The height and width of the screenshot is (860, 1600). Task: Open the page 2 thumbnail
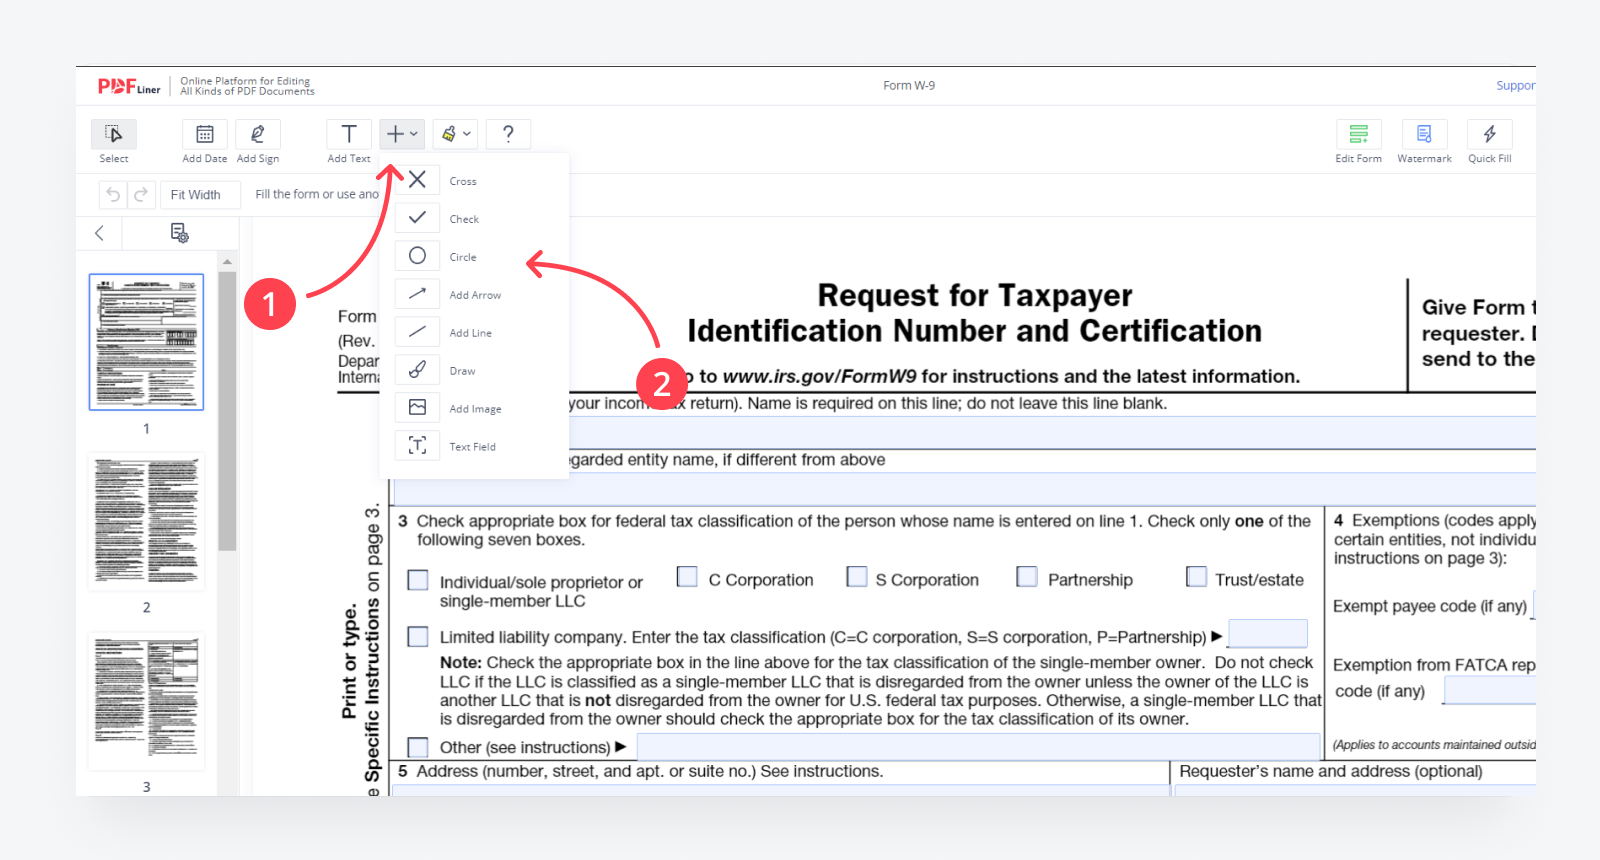coord(146,522)
